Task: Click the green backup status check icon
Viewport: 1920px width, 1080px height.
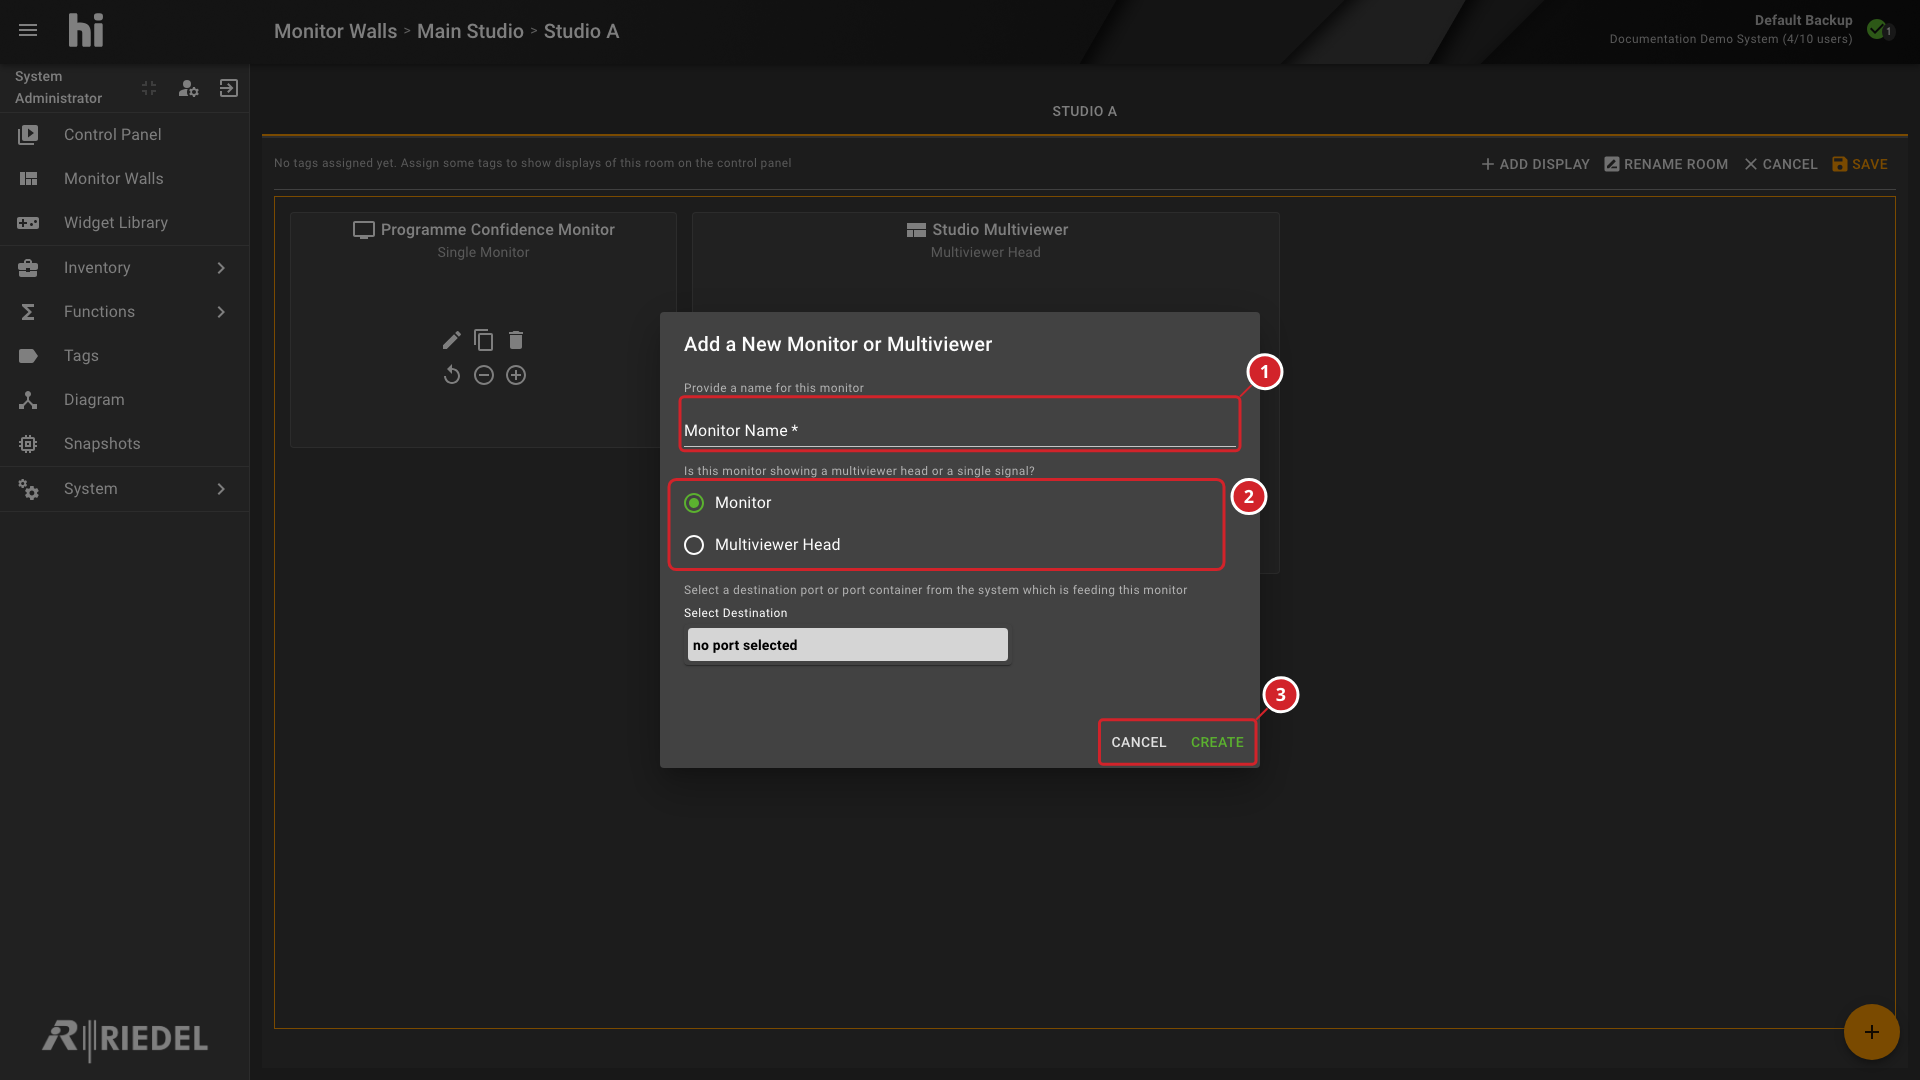Action: coord(1877,29)
